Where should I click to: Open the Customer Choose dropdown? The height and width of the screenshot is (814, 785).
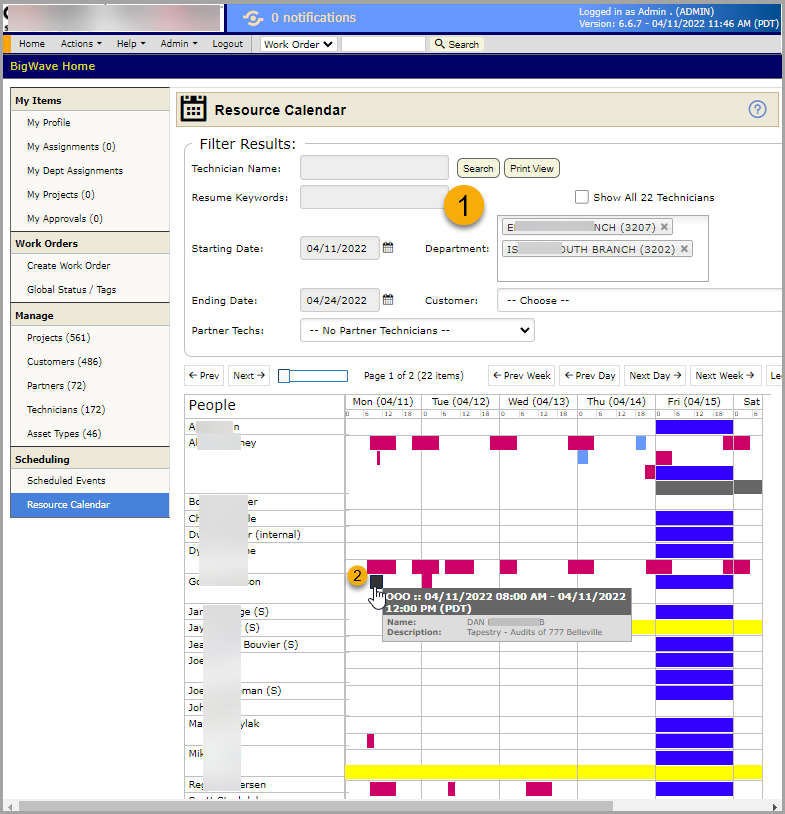[x=640, y=300]
